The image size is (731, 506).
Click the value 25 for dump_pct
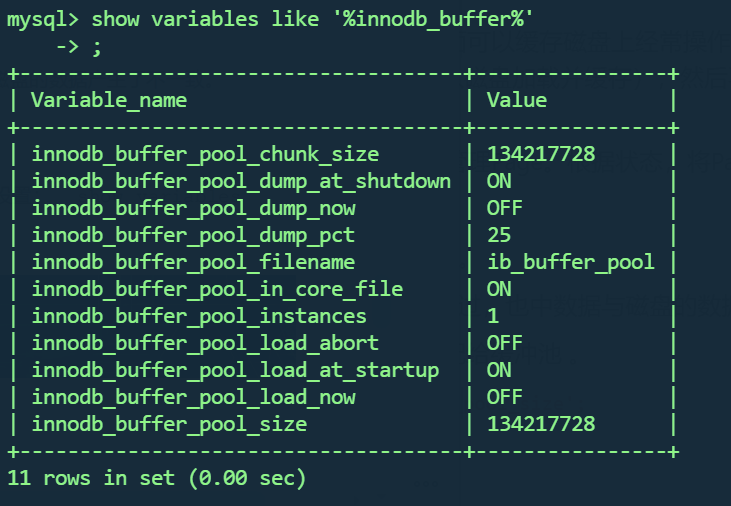click(499, 235)
